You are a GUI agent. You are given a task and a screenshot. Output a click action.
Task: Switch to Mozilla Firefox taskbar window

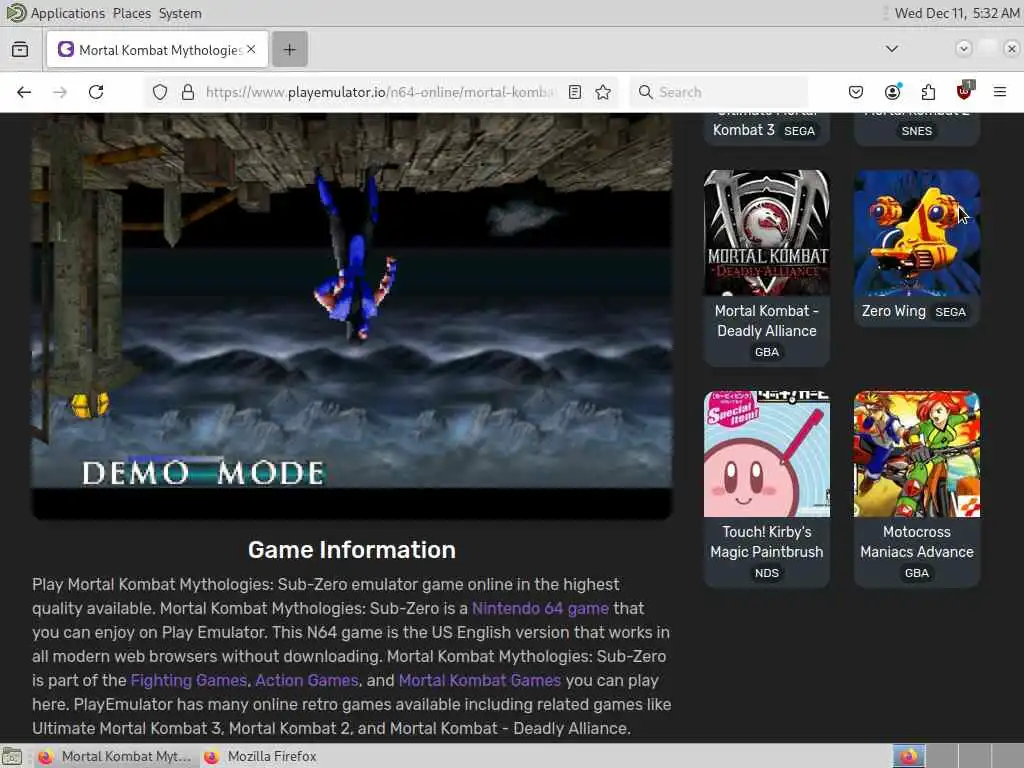[261, 756]
